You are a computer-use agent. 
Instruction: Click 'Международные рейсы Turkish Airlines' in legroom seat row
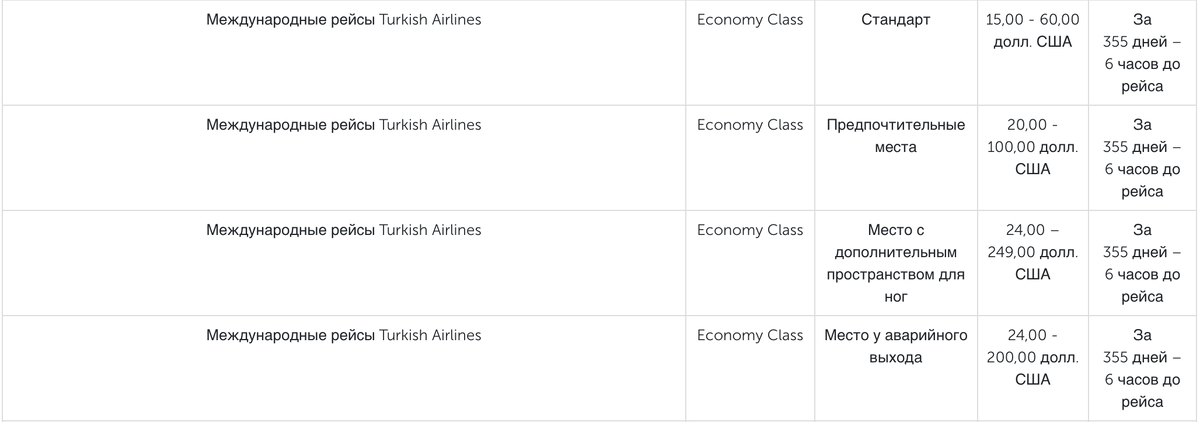(343, 230)
